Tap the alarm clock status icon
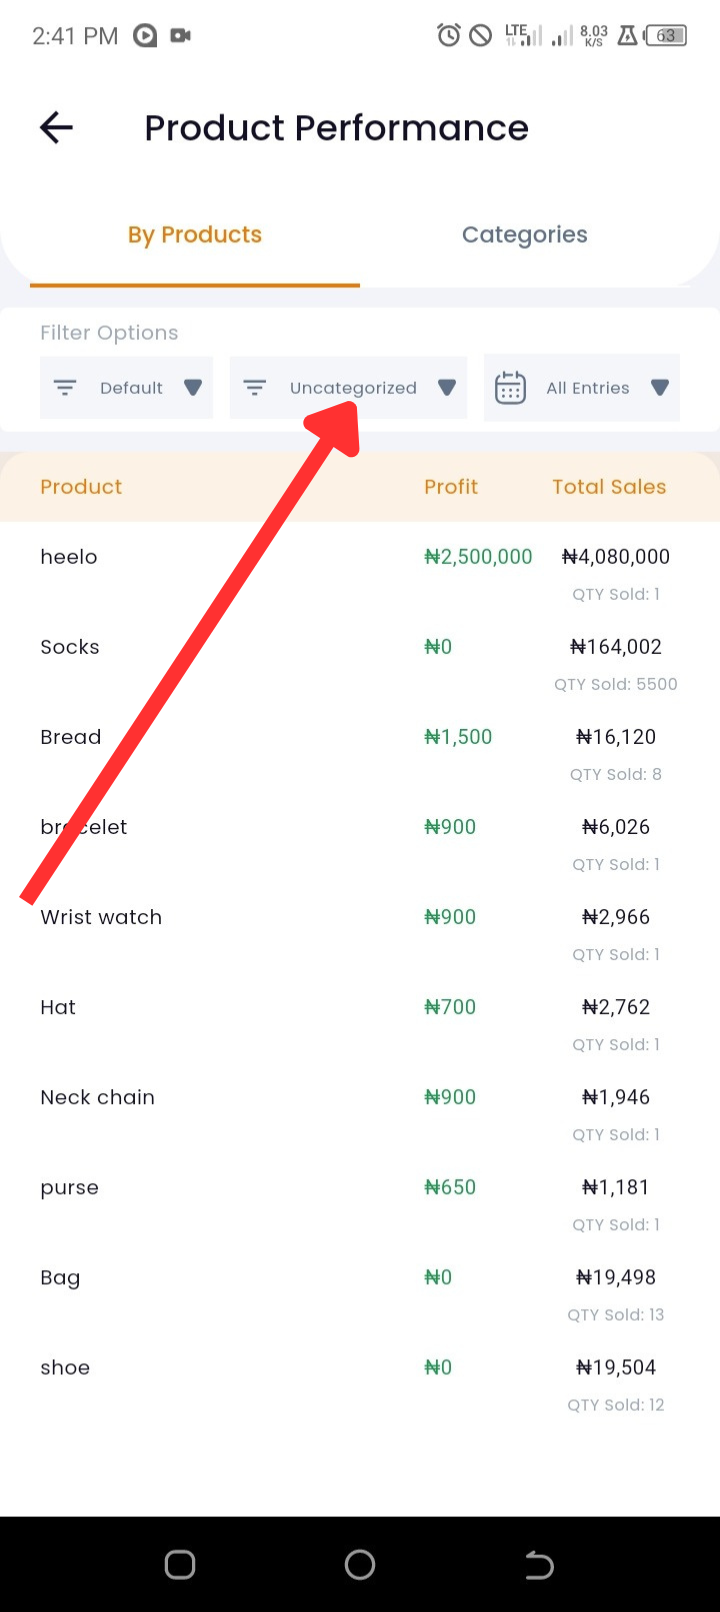The height and width of the screenshot is (1612, 720). [449, 36]
